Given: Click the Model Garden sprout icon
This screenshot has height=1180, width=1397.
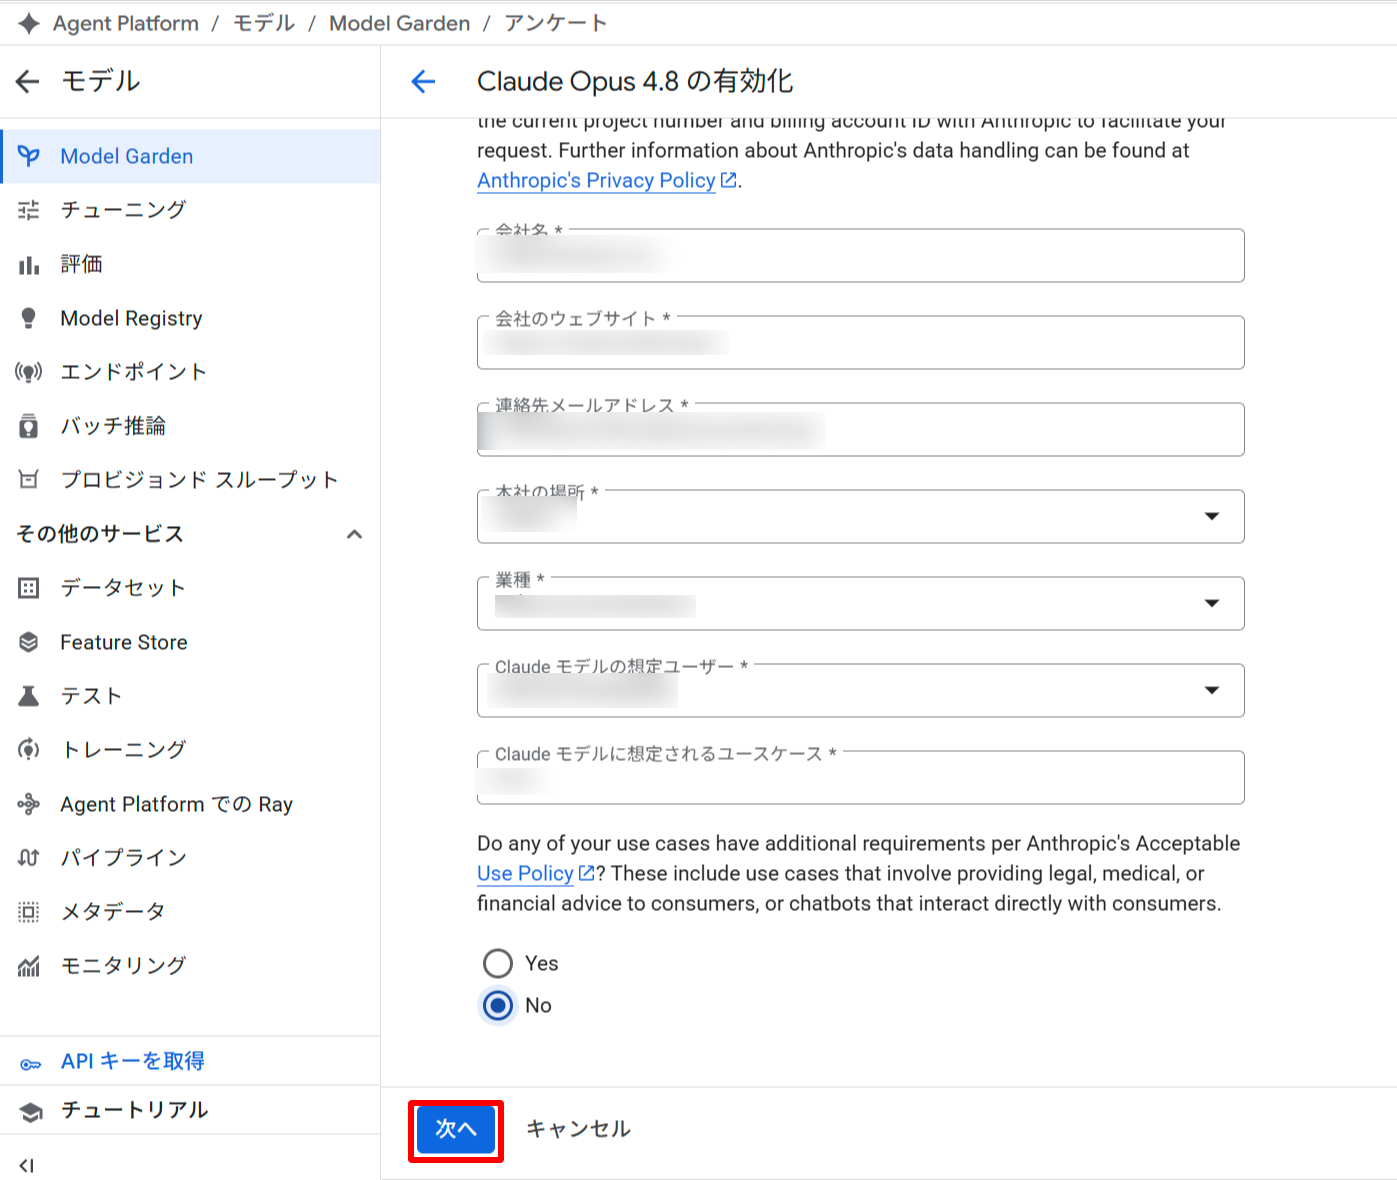Looking at the screenshot, I should pos(29,156).
